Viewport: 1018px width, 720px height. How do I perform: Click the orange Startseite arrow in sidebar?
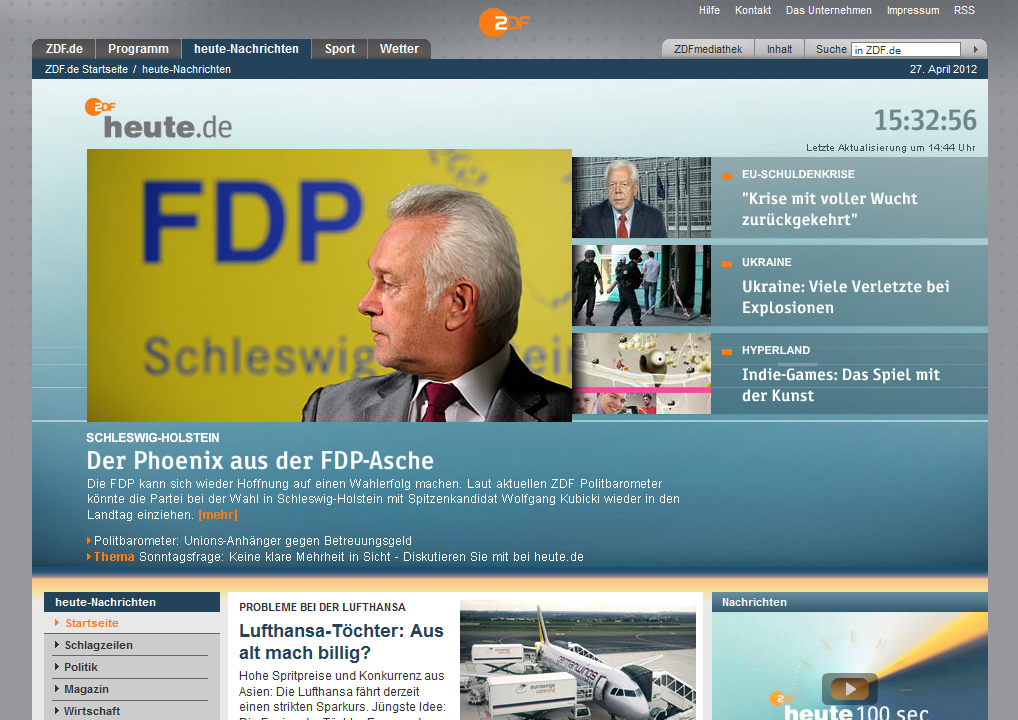tap(57, 623)
